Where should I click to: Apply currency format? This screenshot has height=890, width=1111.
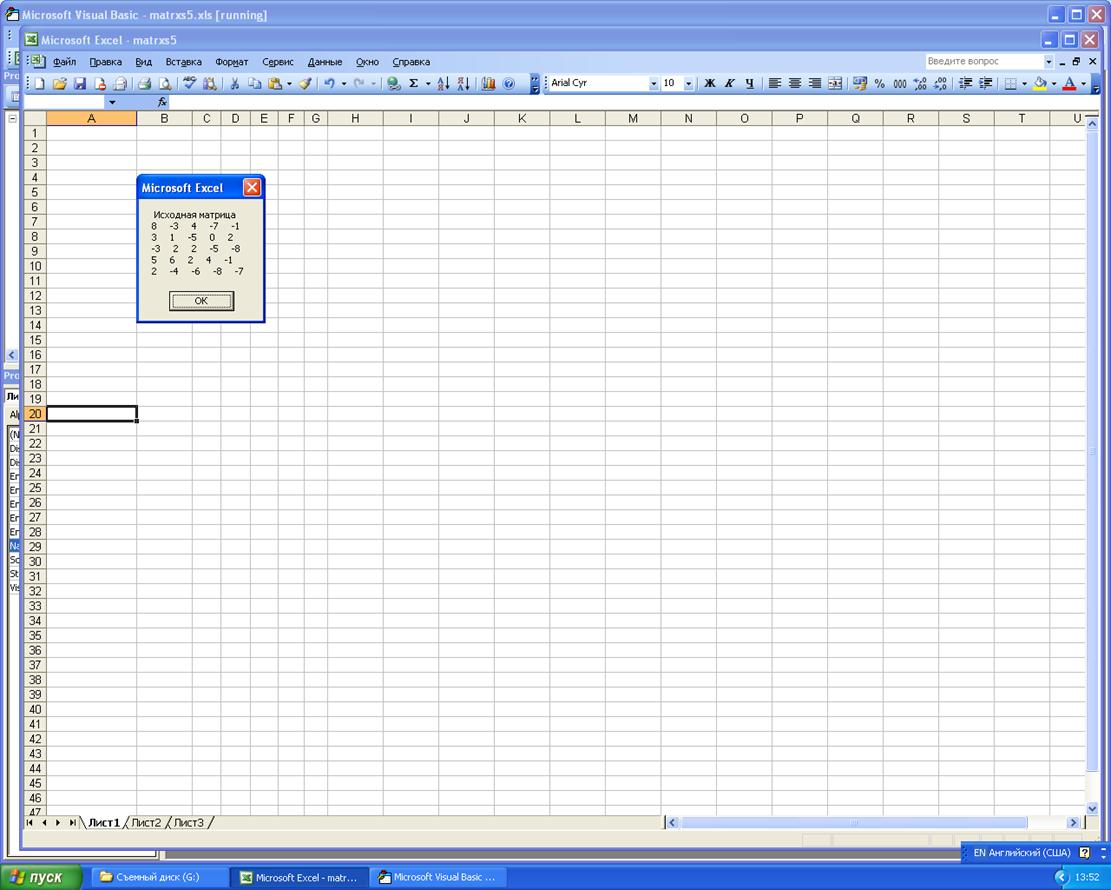(859, 84)
